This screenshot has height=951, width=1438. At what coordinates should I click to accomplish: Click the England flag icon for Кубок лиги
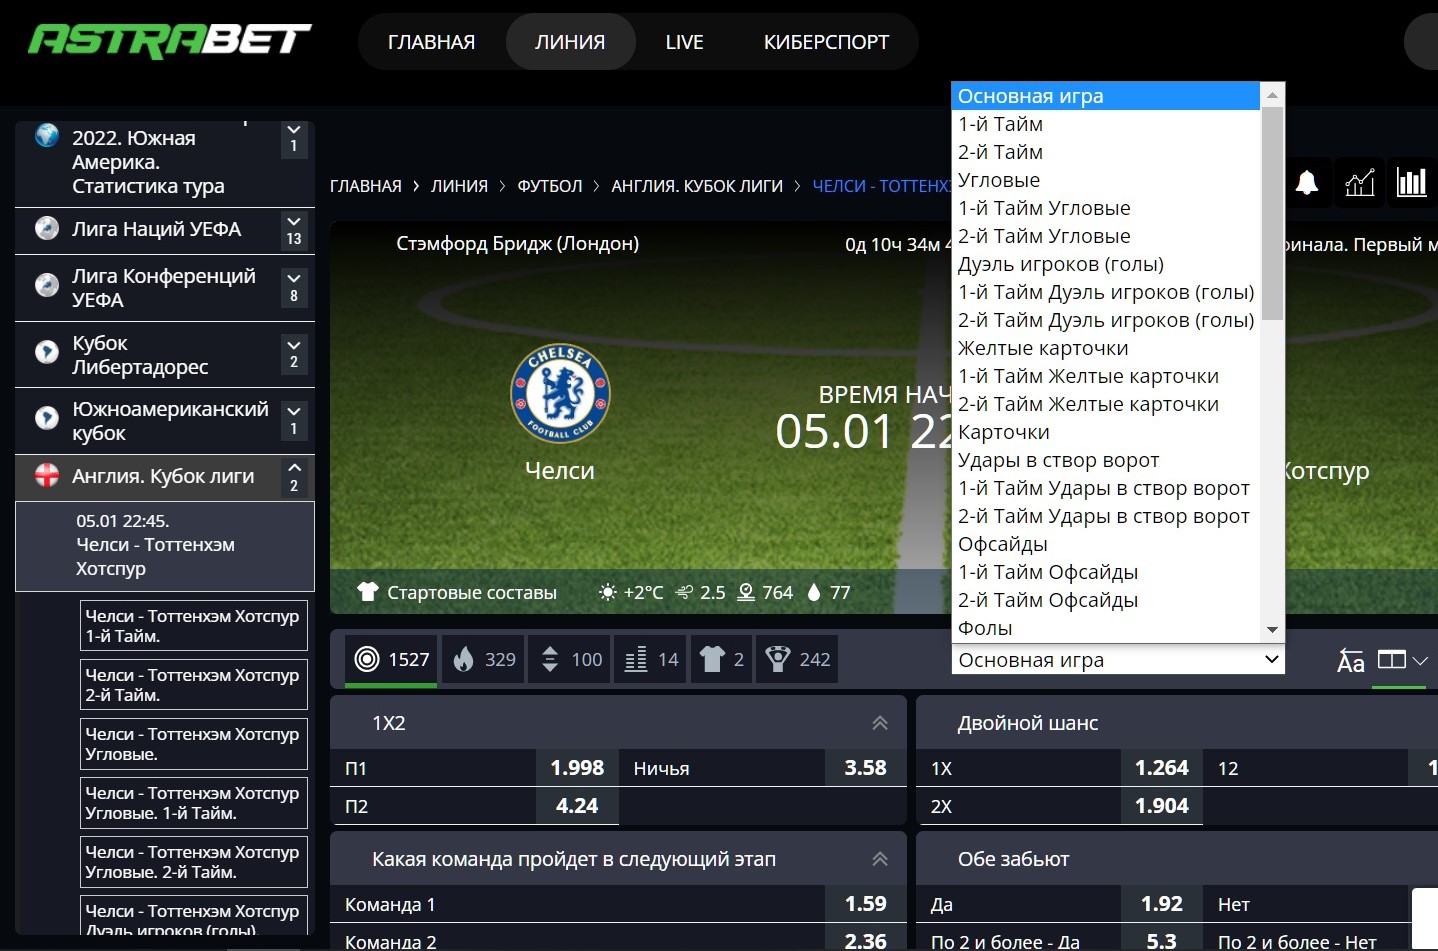47,475
